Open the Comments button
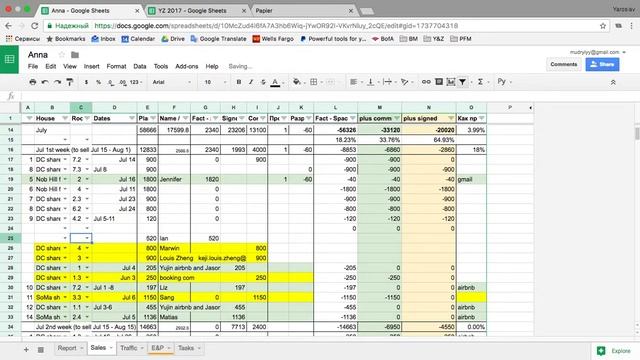 563,64
